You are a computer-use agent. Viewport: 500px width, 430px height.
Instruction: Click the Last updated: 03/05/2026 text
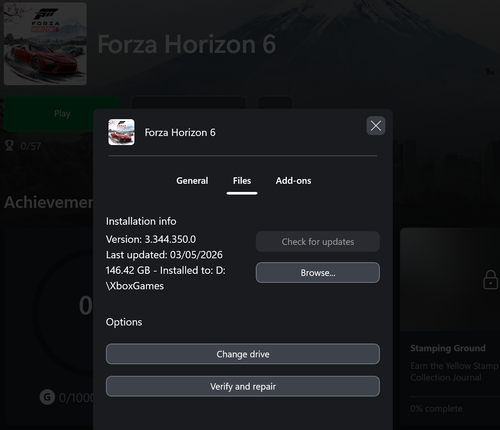pos(164,255)
